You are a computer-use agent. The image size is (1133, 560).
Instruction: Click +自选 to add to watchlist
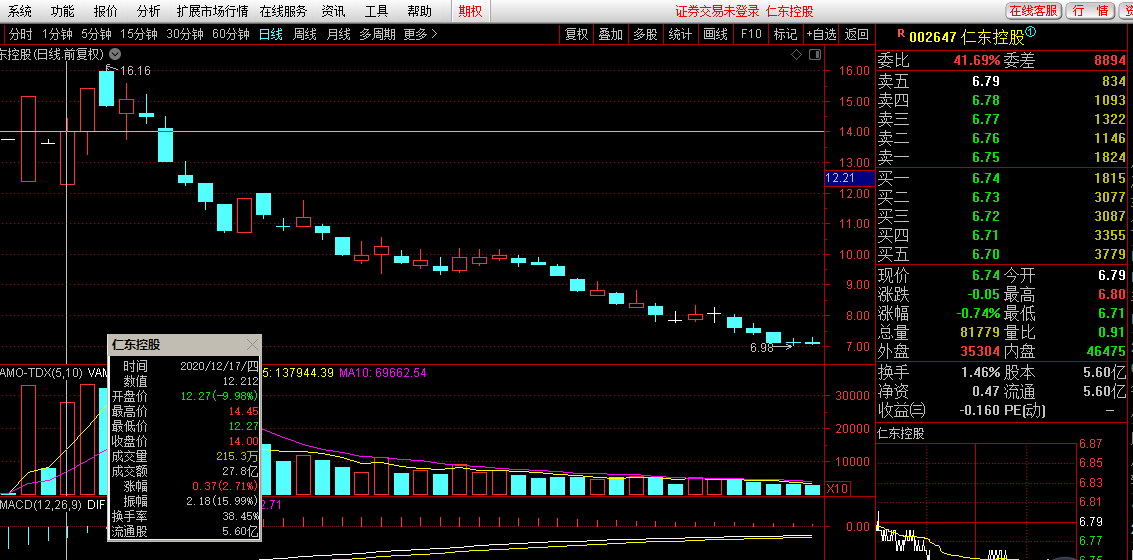(x=820, y=34)
